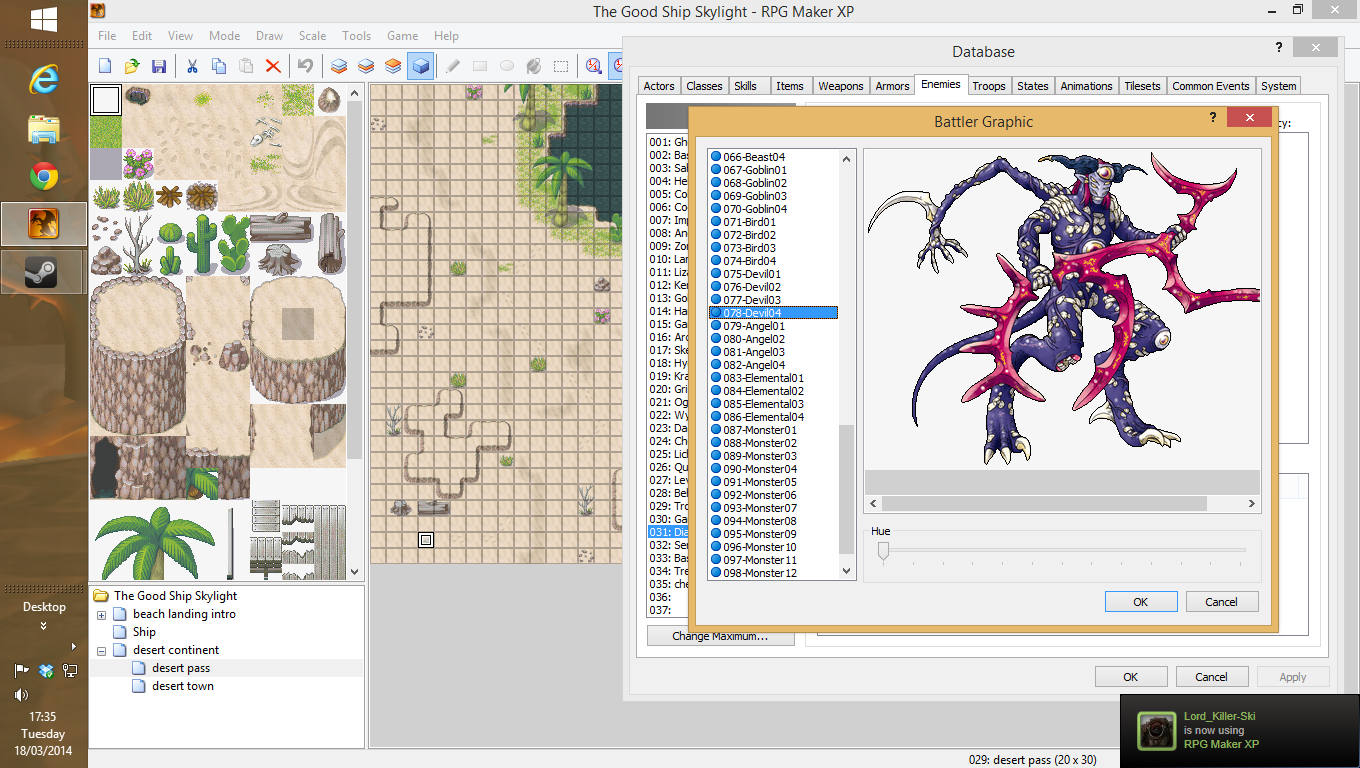
Task: Choose the dotted Select tool
Action: [x=561, y=66]
